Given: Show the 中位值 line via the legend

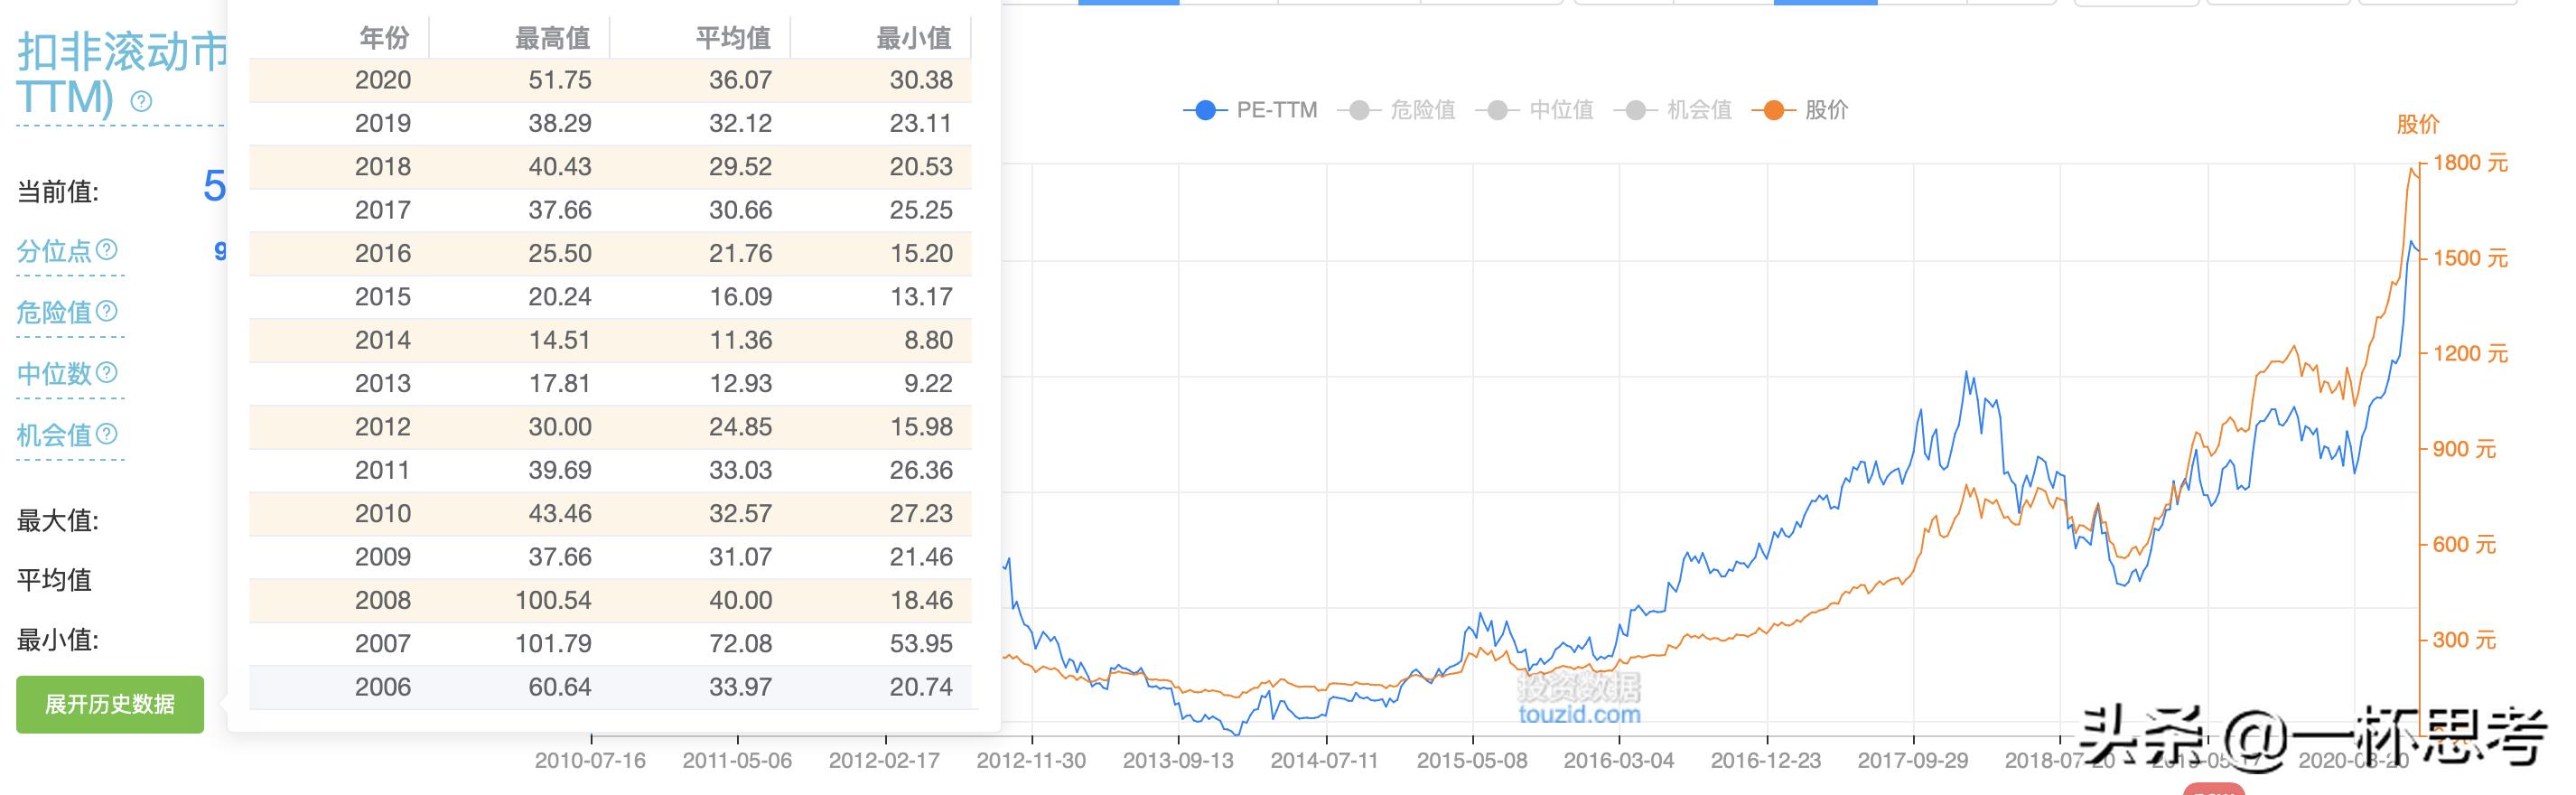Looking at the screenshot, I should point(1535,110).
